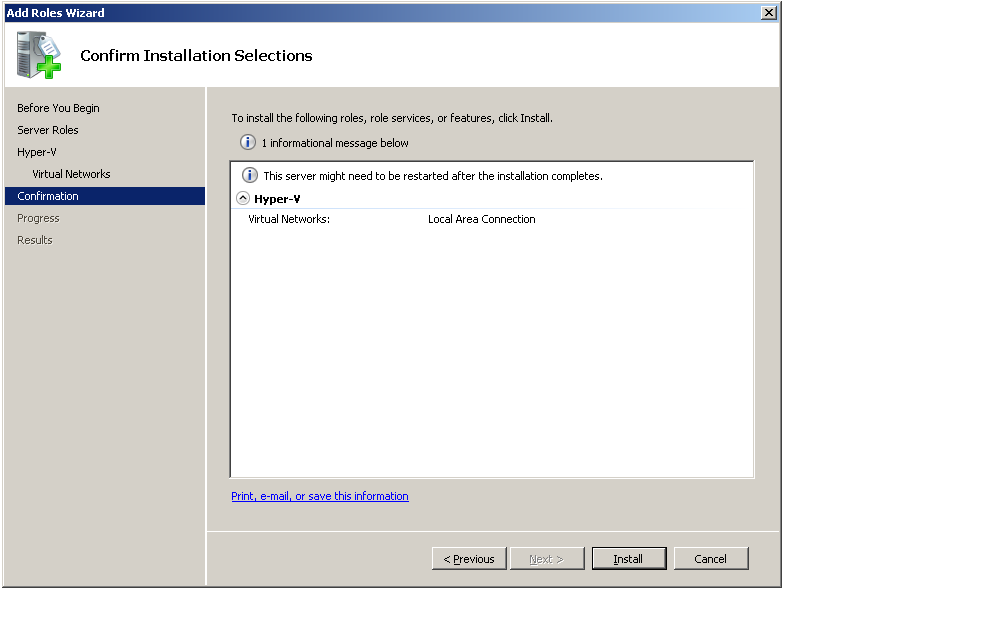Click the server with green plus icon
1000x640 pixels.
39,55
